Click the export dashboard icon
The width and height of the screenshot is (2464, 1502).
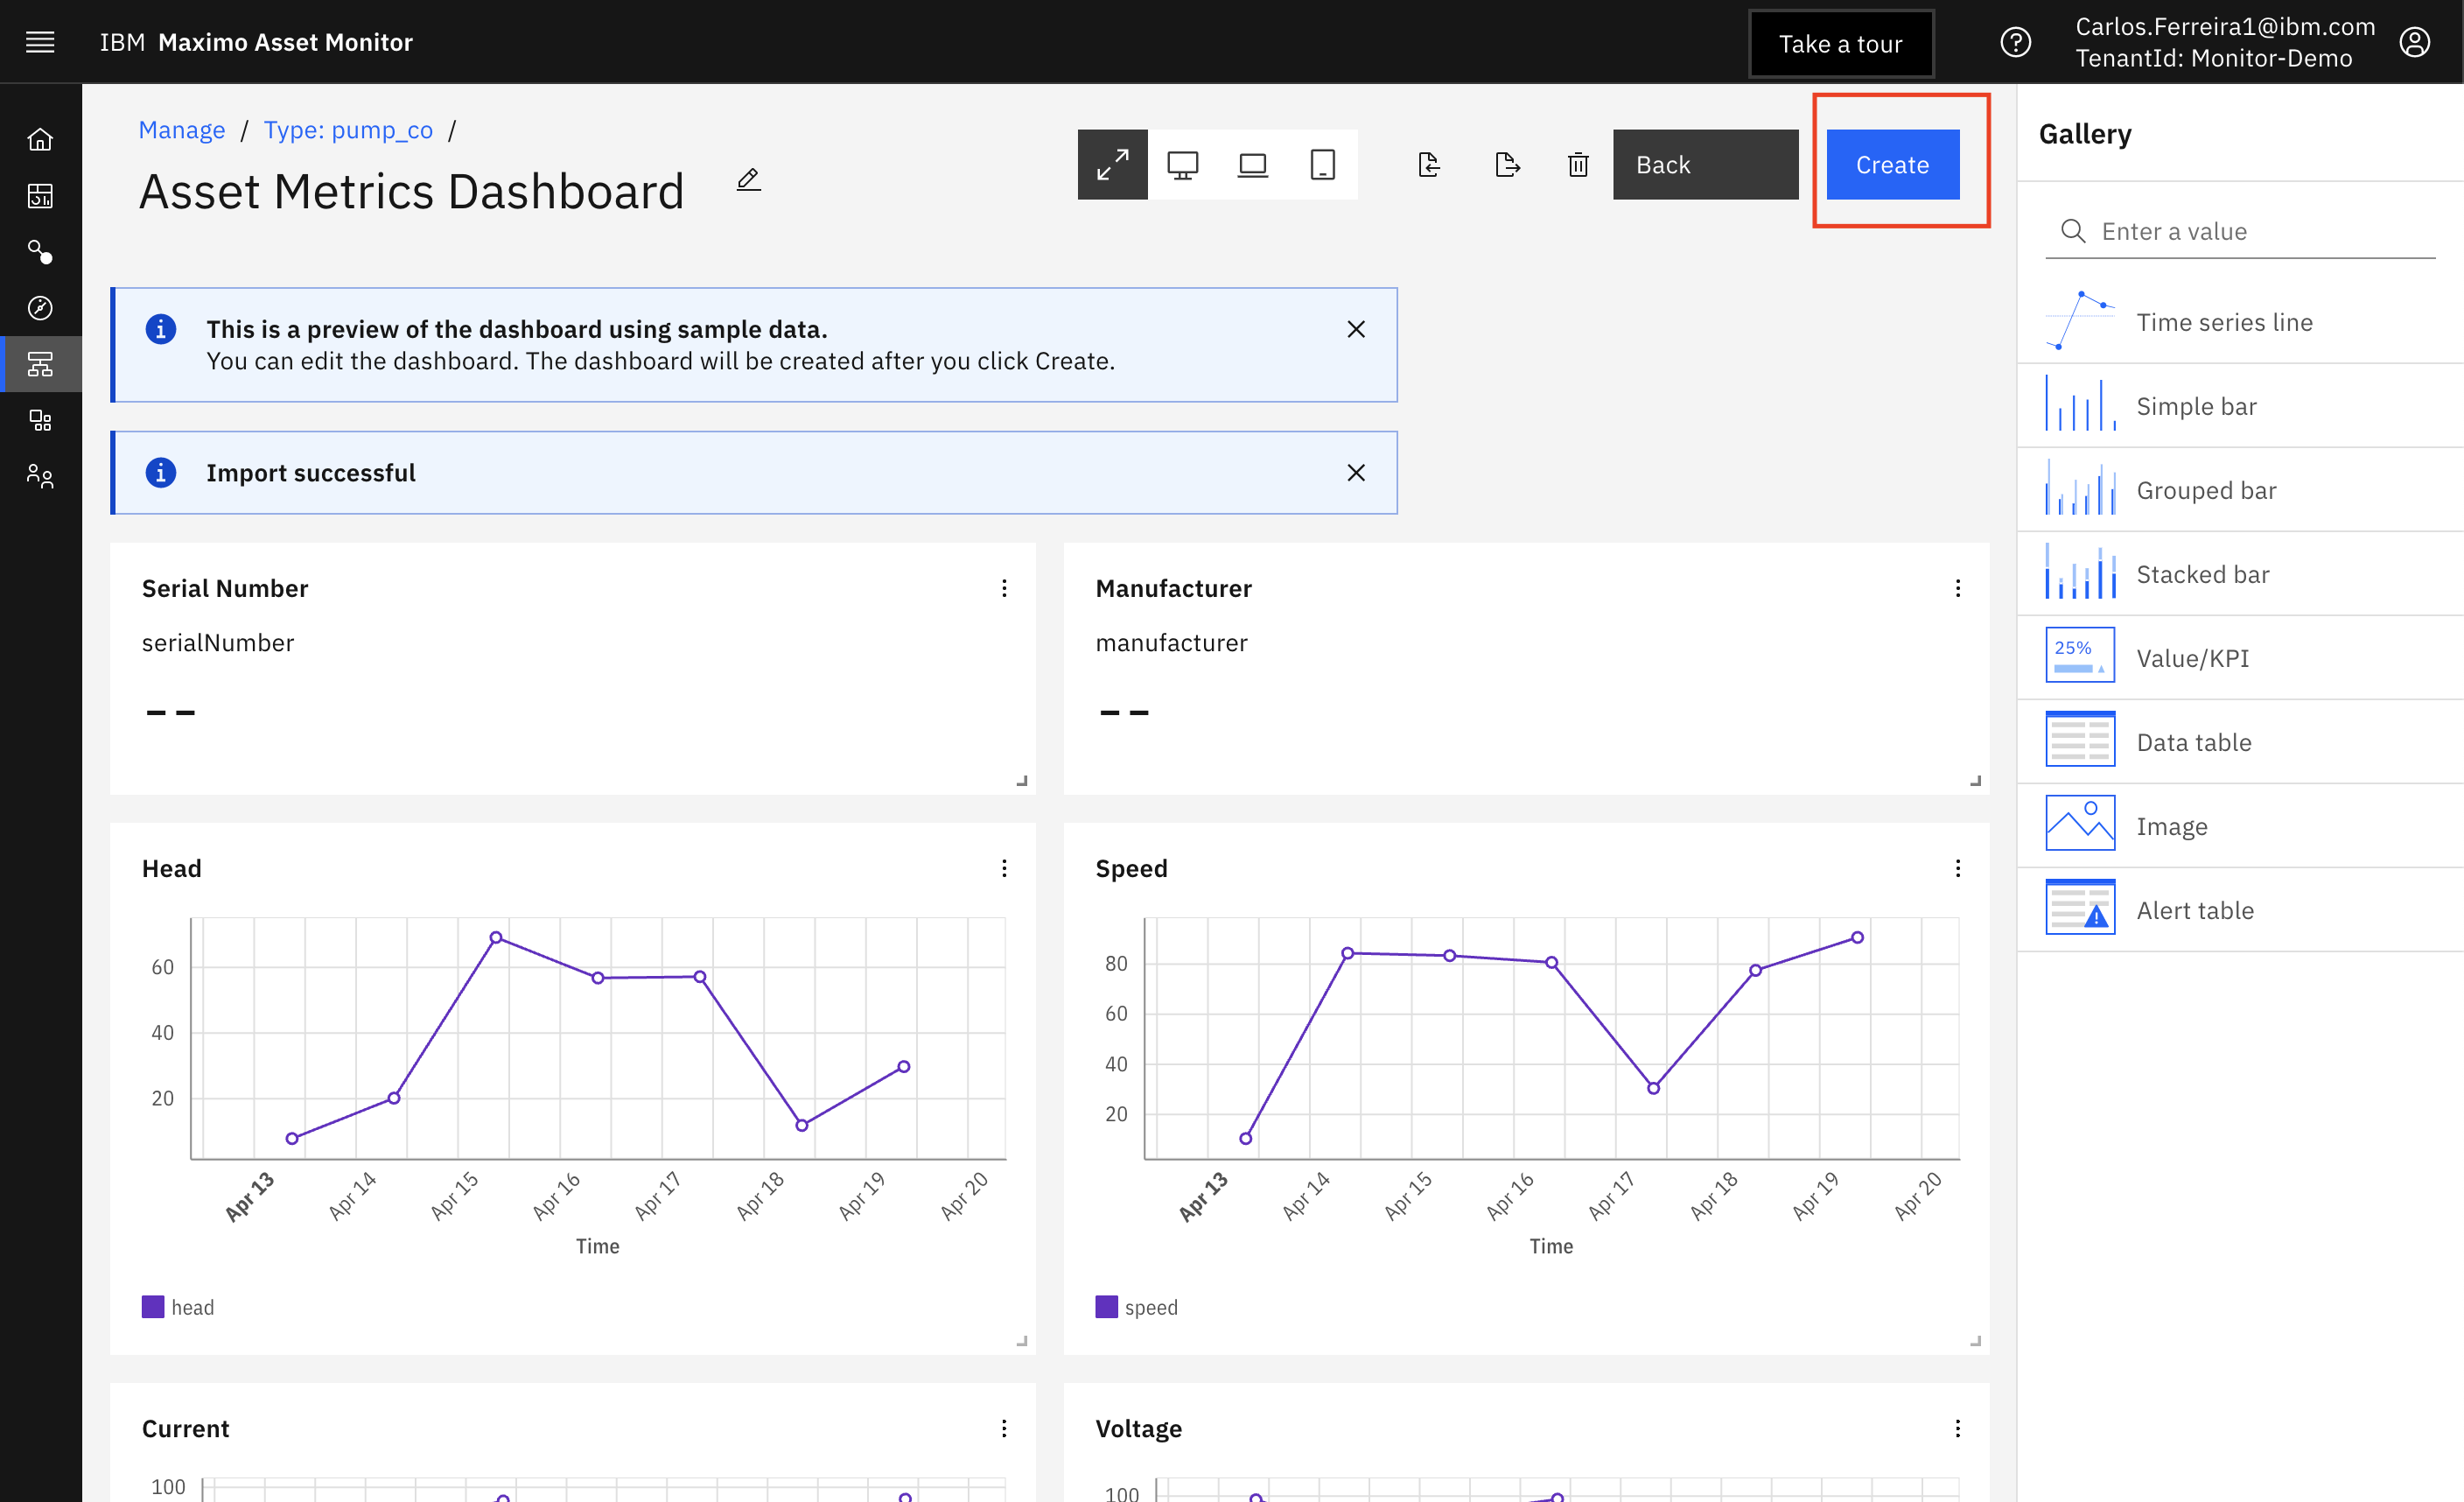(x=1507, y=164)
